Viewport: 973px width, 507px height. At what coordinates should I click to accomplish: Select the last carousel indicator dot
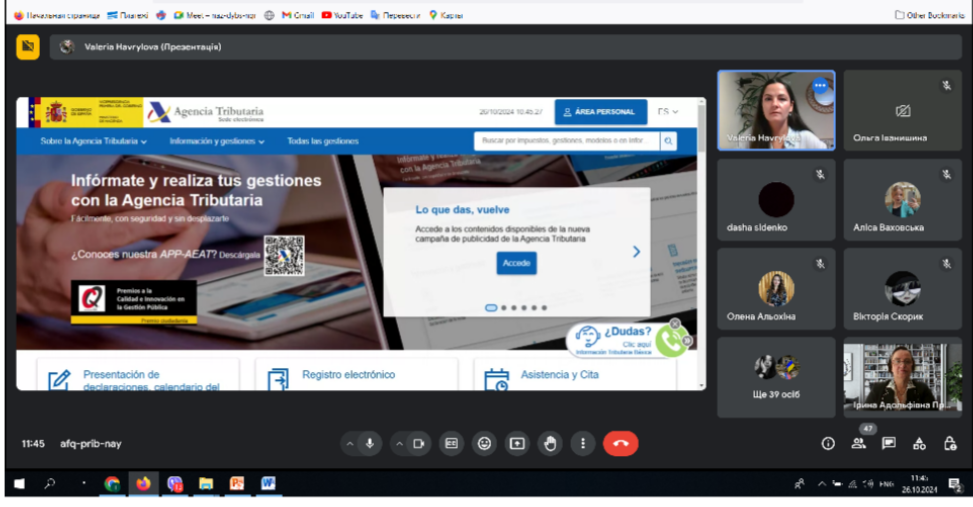pyautogui.click(x=544, y=308)
